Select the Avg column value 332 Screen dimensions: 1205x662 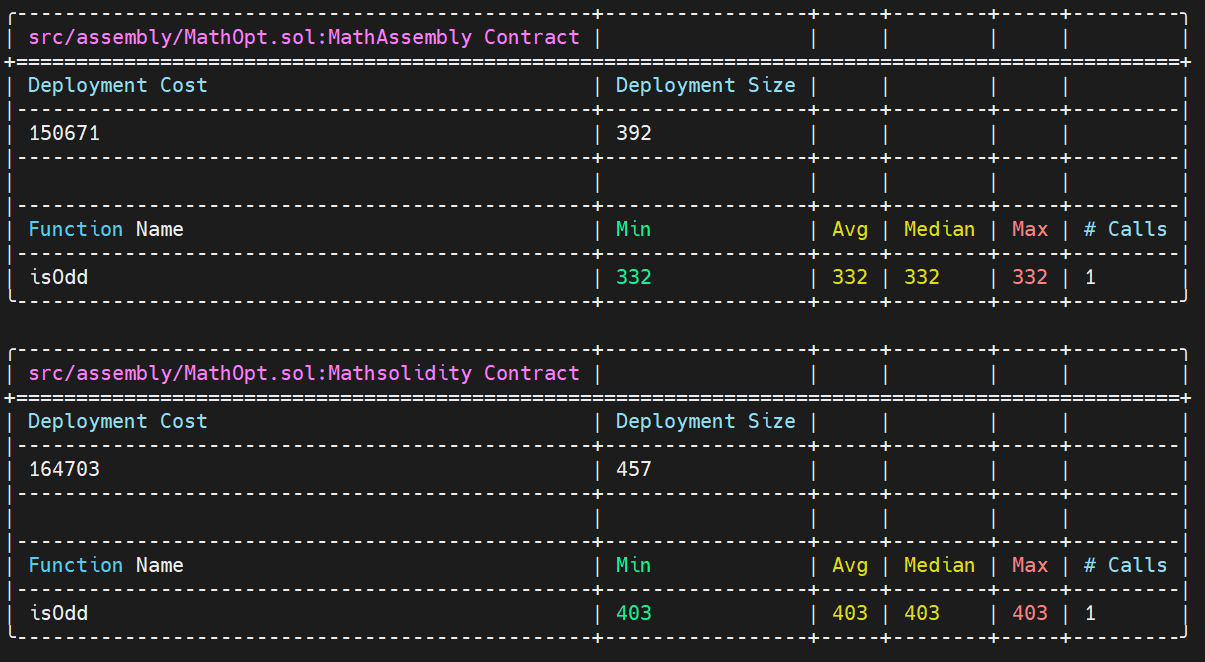click(x=850, y=277)
